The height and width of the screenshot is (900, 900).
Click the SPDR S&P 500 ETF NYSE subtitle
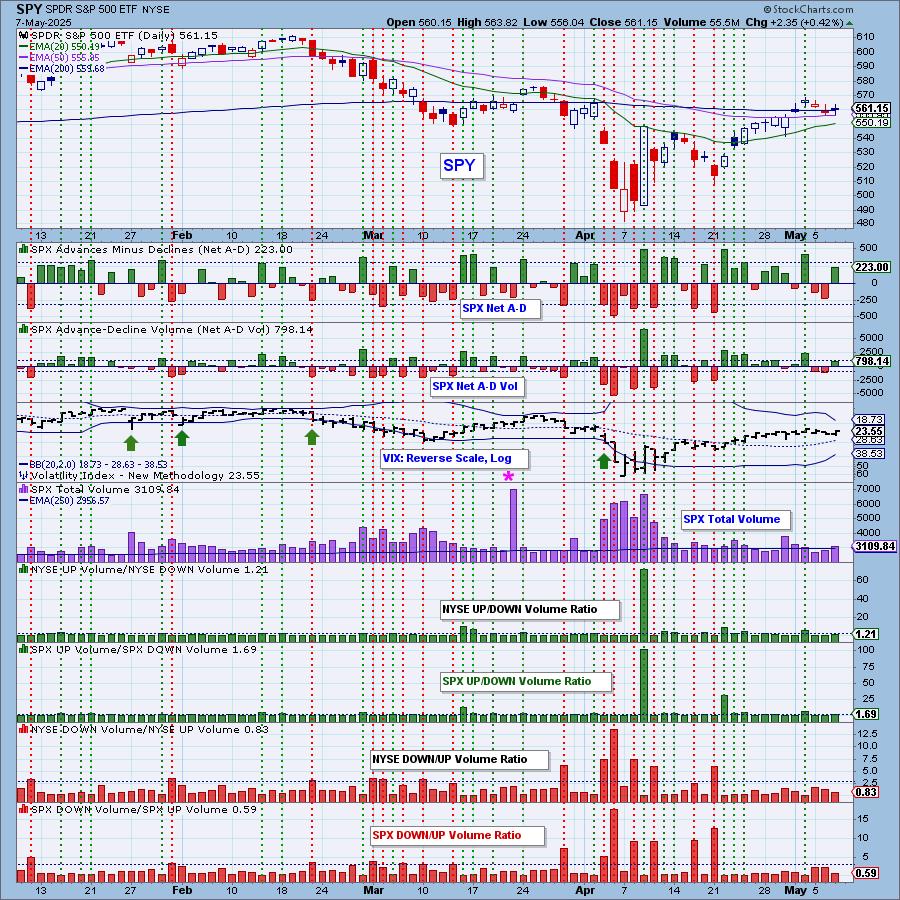tap(106, 10)
